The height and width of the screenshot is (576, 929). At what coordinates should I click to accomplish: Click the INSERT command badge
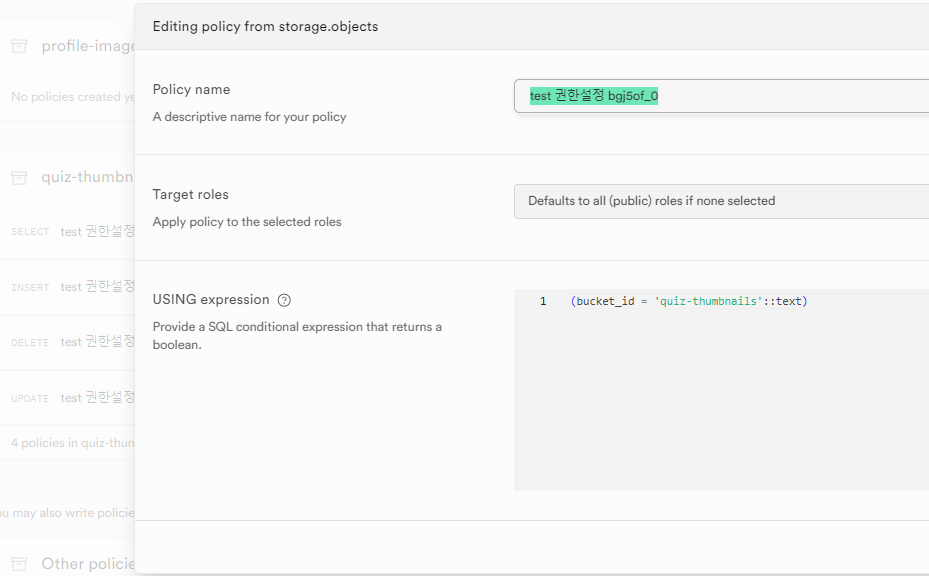coord(30,287)
